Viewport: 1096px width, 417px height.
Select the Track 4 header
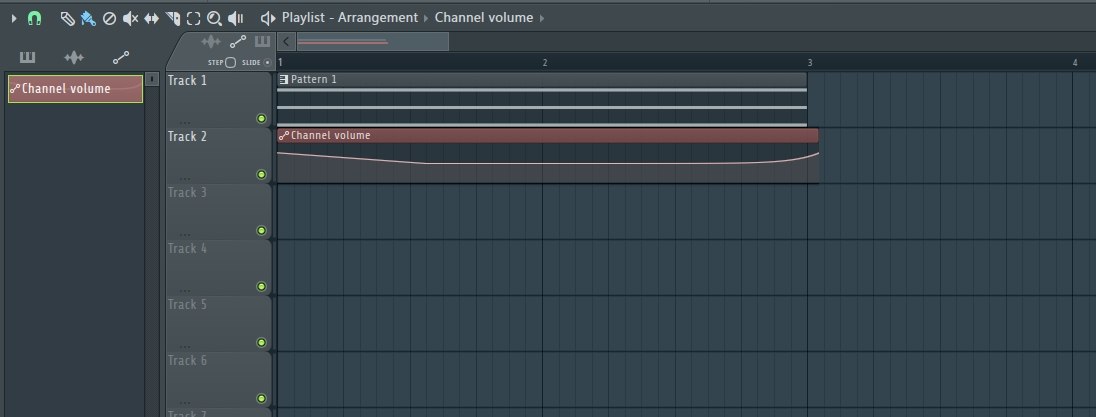click(x=218, y=267)
